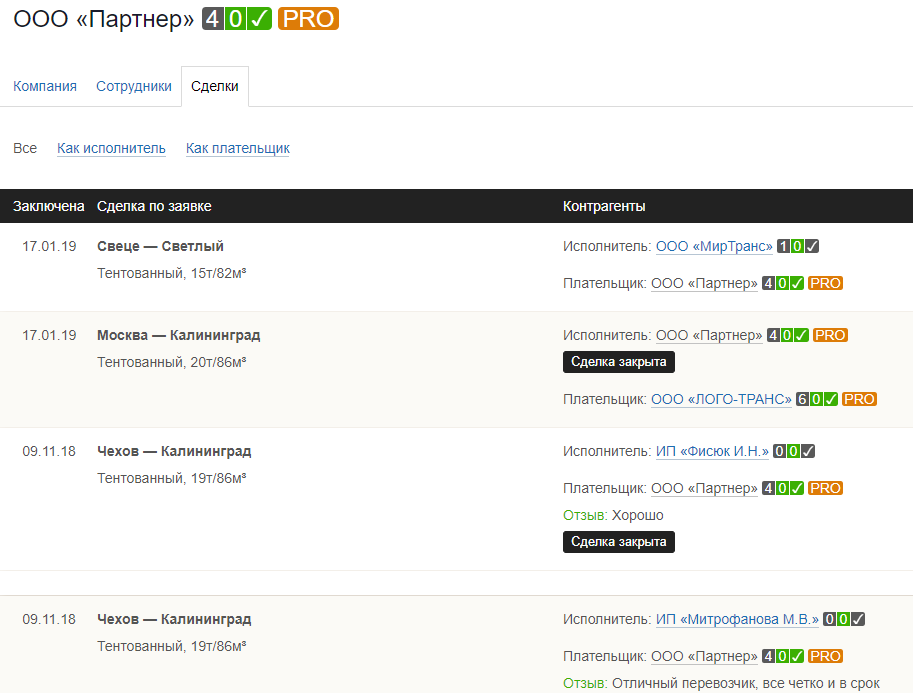Select the Сделки tab
The width and height of the screenshot is (913, 693).
point(215,86)
